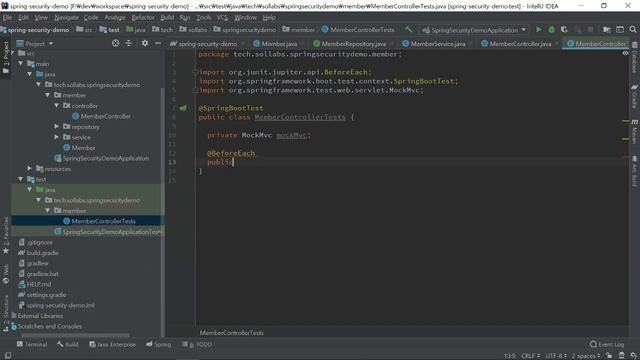640x360 pixels.
Task: Collapse all icon in Project panel header
Action: point(129,43)
